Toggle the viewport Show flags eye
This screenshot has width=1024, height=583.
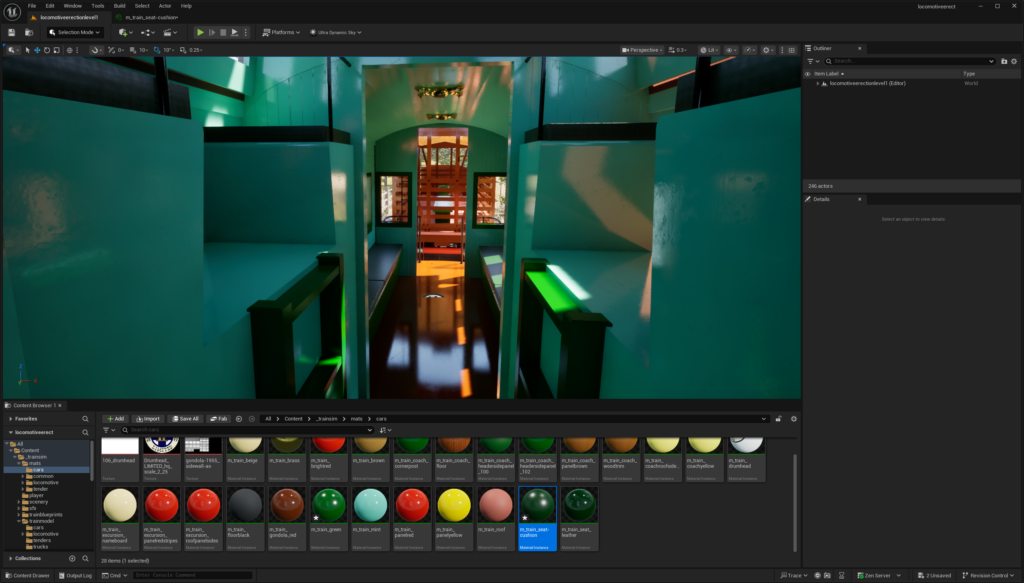pos(731,50)
